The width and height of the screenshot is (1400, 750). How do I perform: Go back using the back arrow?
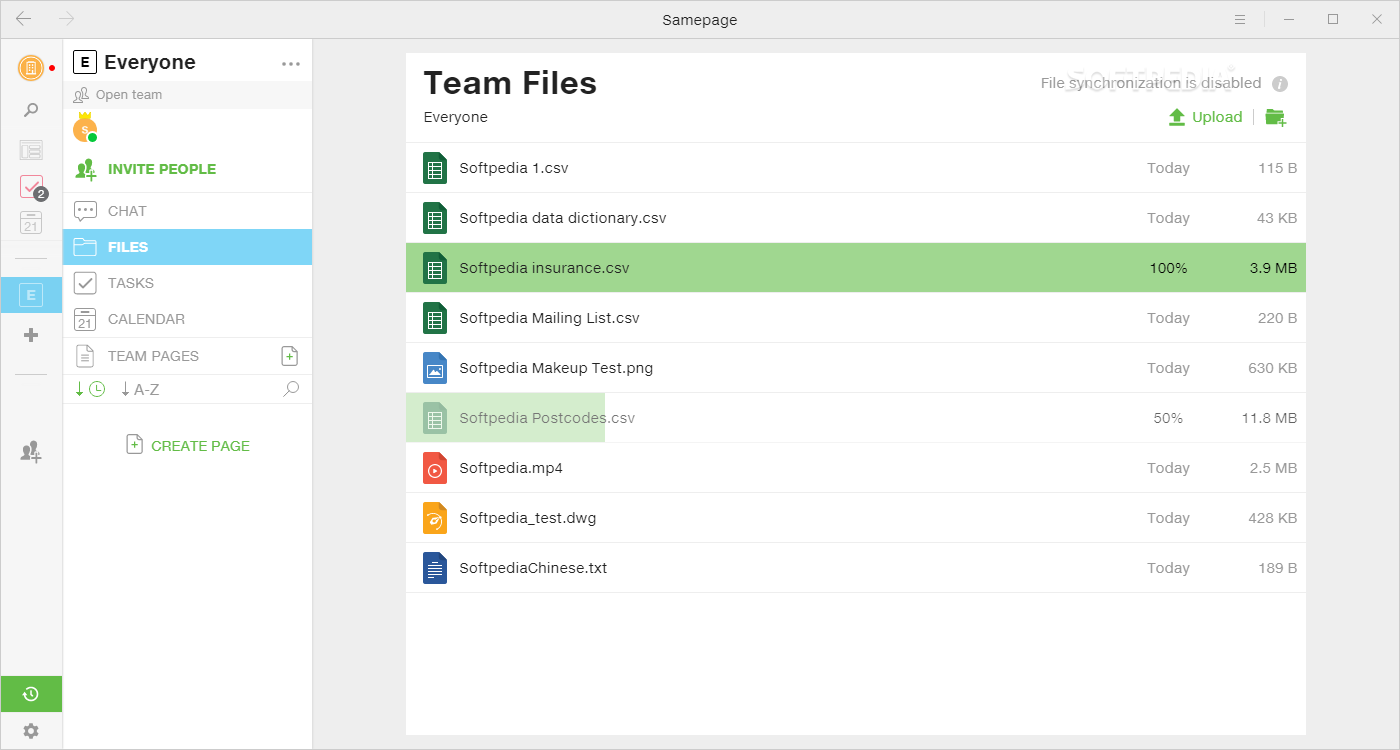23,19
